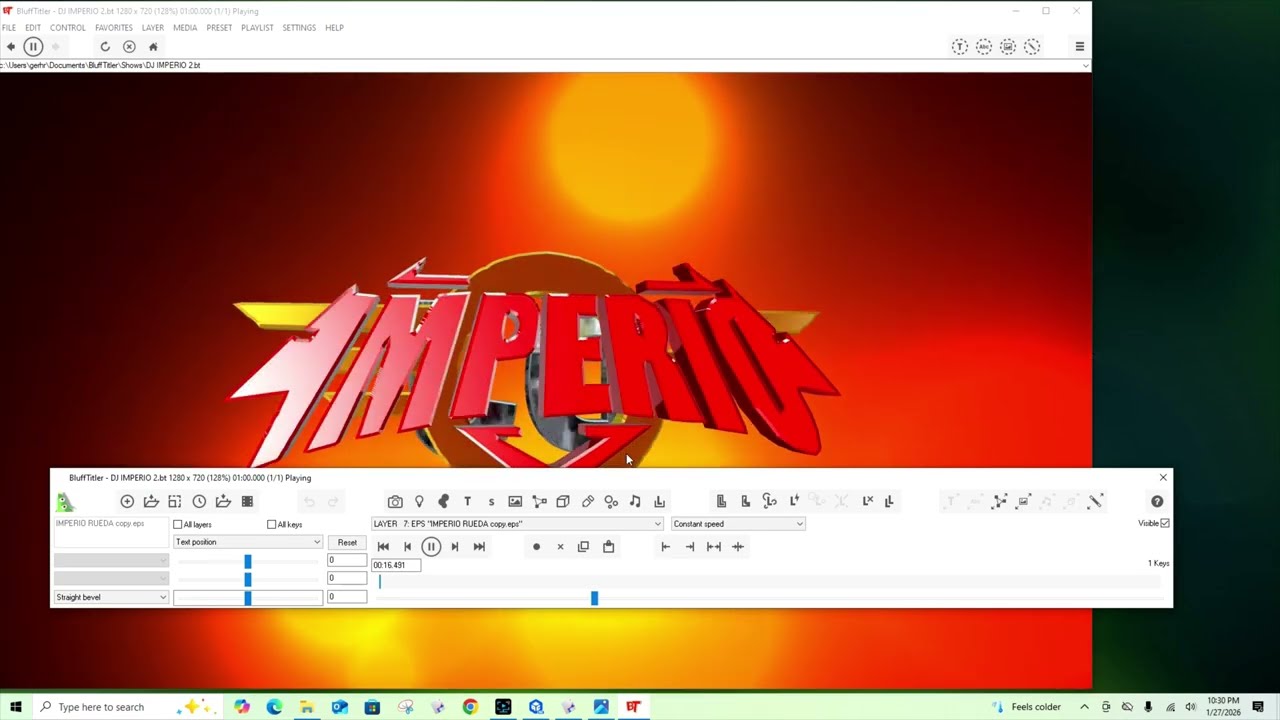Click the change vector sketch icon

click(999, 501)
